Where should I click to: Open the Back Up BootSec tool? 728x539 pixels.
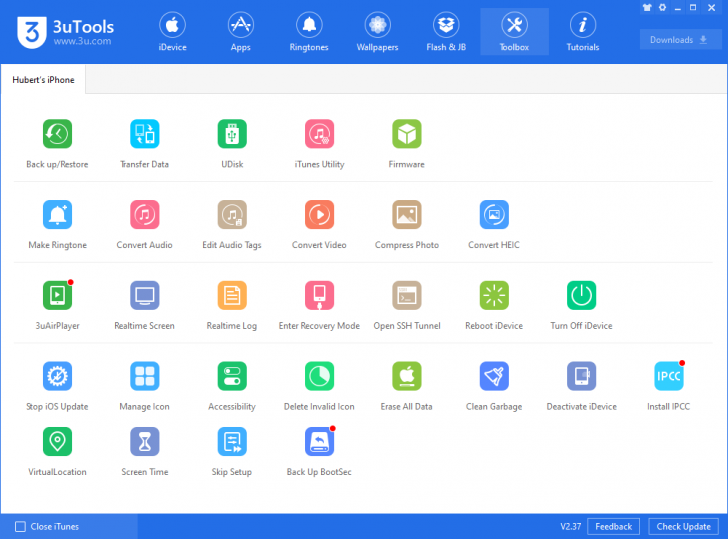(x=319, y=442)
